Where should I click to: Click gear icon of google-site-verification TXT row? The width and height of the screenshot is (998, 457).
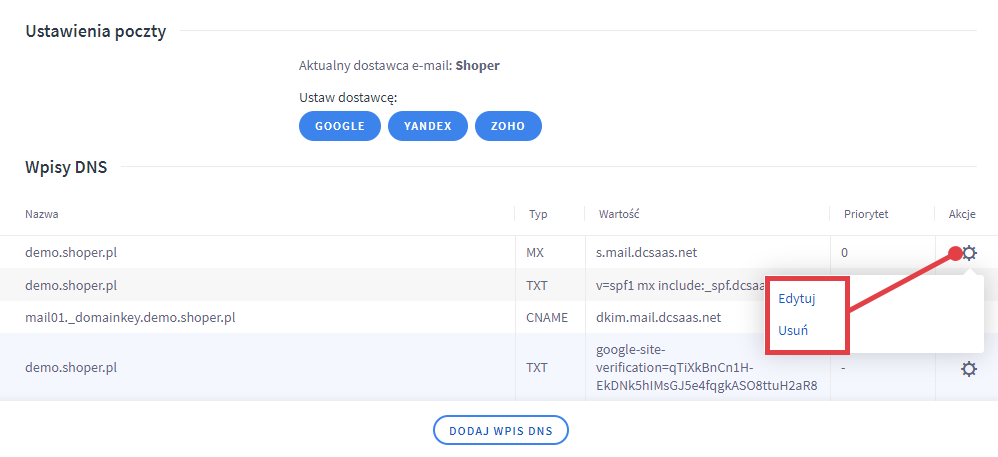[968, 369]
